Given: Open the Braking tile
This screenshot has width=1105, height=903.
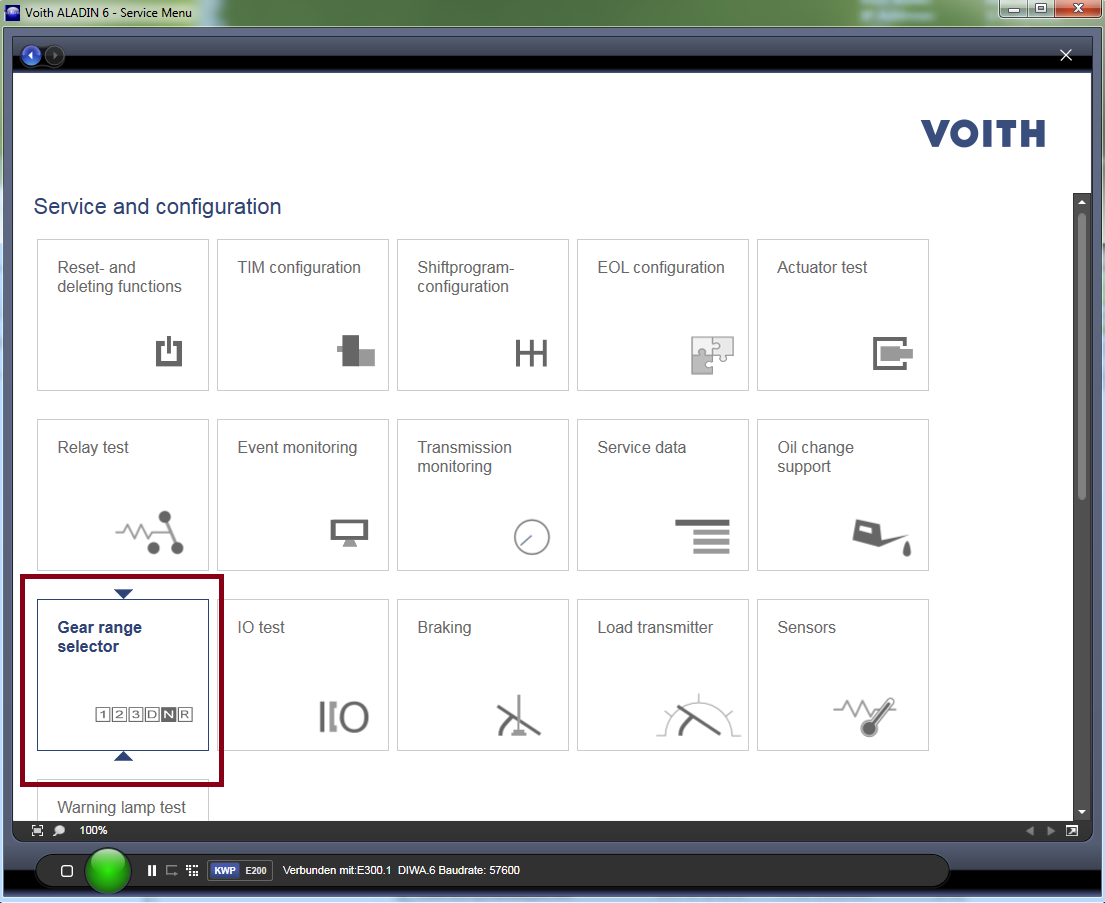Looking at the screenshot, I should pyautogui.click(x=483, y=675).
